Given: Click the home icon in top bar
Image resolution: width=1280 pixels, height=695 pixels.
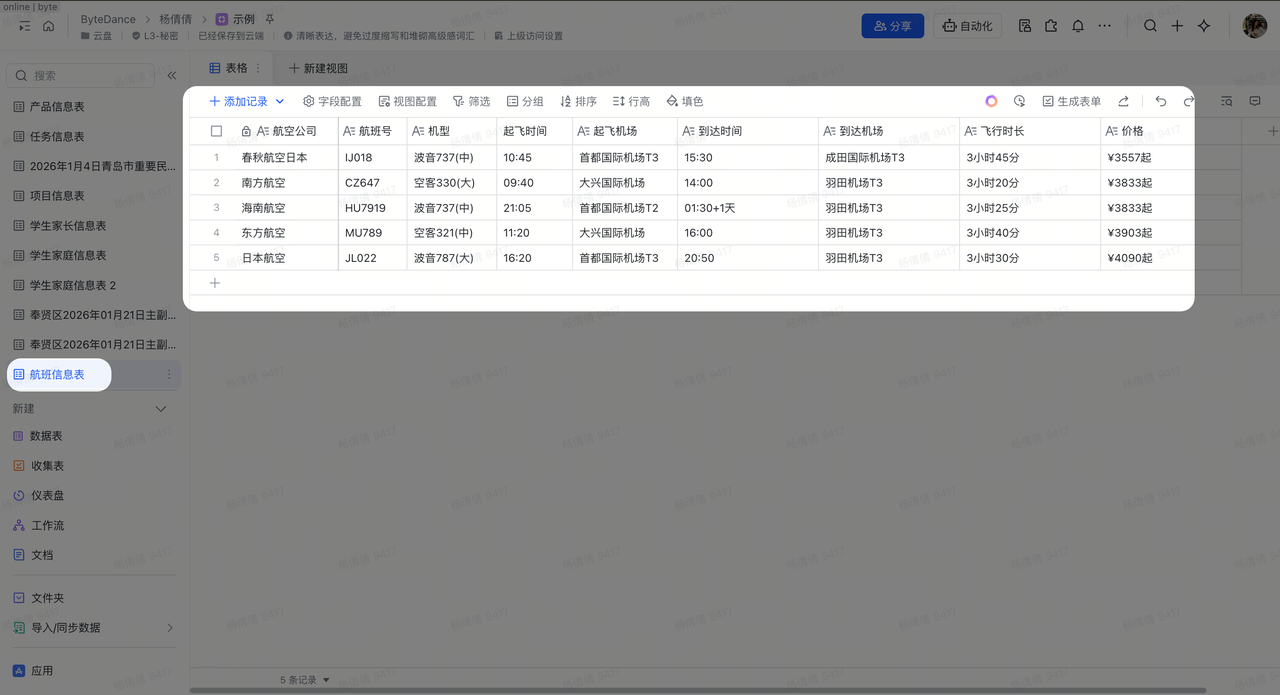Looking at the screenshot, I should point(48,26).
